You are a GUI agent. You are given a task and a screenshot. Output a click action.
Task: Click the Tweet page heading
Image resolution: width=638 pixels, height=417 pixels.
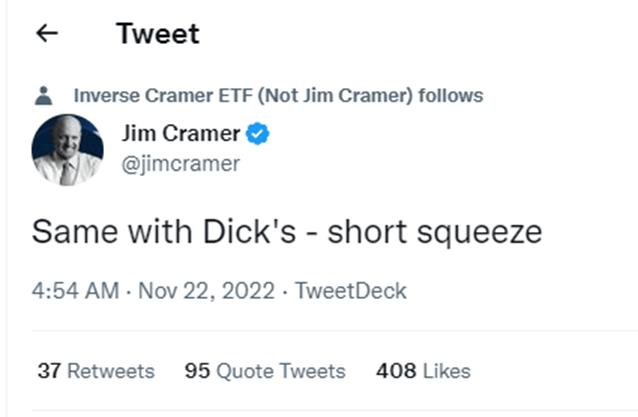point(157,33)
